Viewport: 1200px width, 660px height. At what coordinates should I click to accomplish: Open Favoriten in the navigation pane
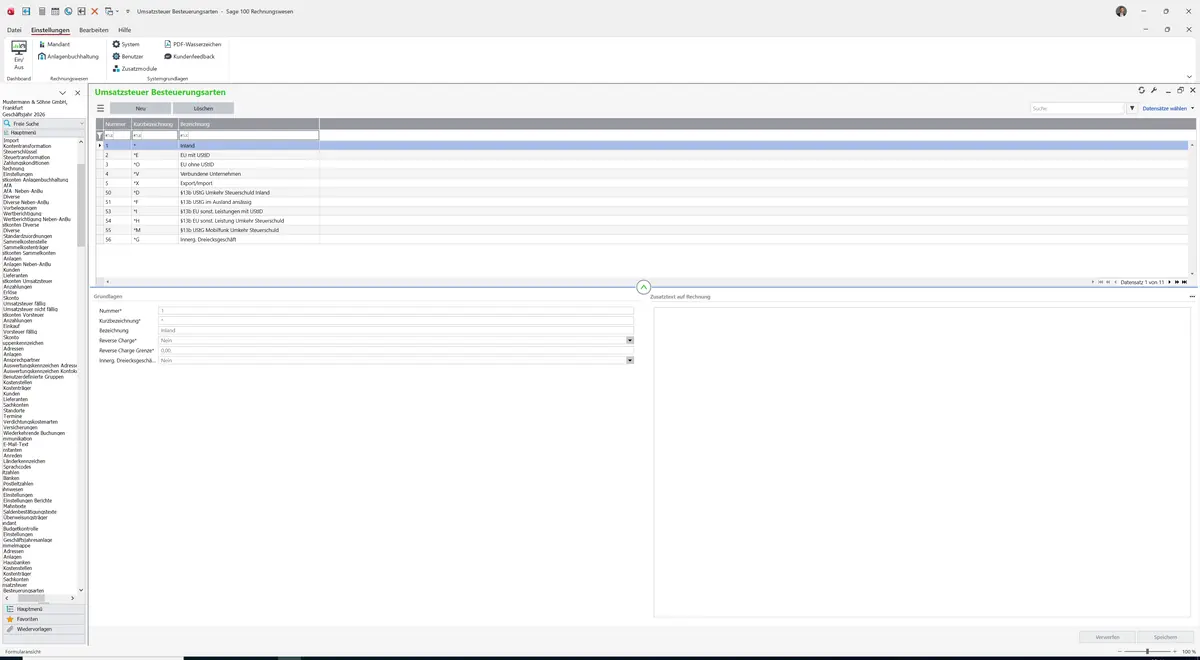click(43, 619)
